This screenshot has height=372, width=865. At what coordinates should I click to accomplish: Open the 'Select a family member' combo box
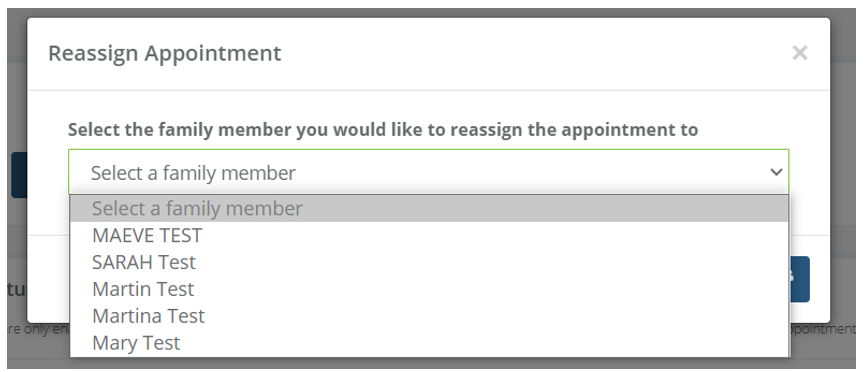coord(429,172)
